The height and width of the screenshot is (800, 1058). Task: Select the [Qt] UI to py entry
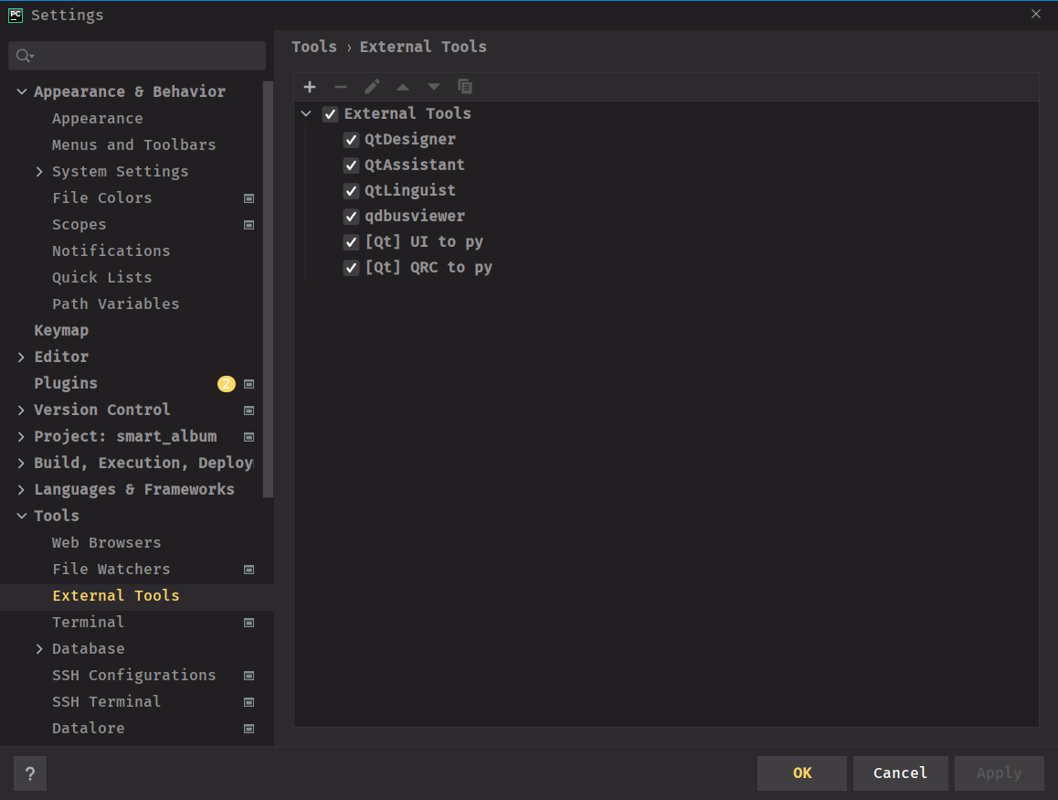tap(424, 242)
